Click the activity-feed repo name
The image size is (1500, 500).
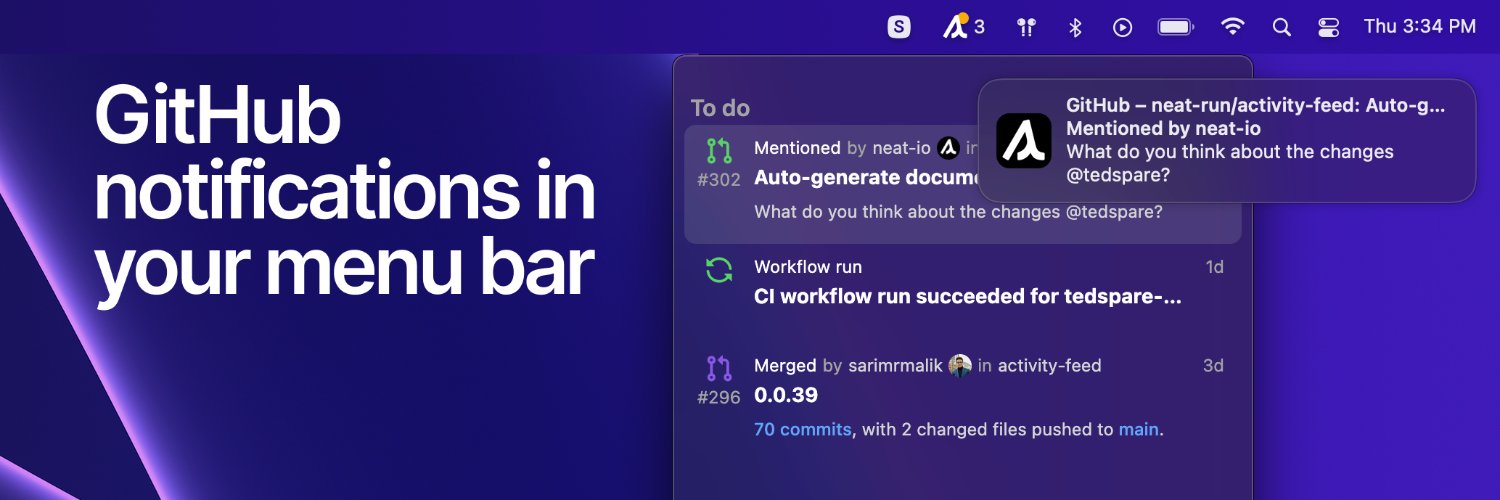tap(1049, 366)
